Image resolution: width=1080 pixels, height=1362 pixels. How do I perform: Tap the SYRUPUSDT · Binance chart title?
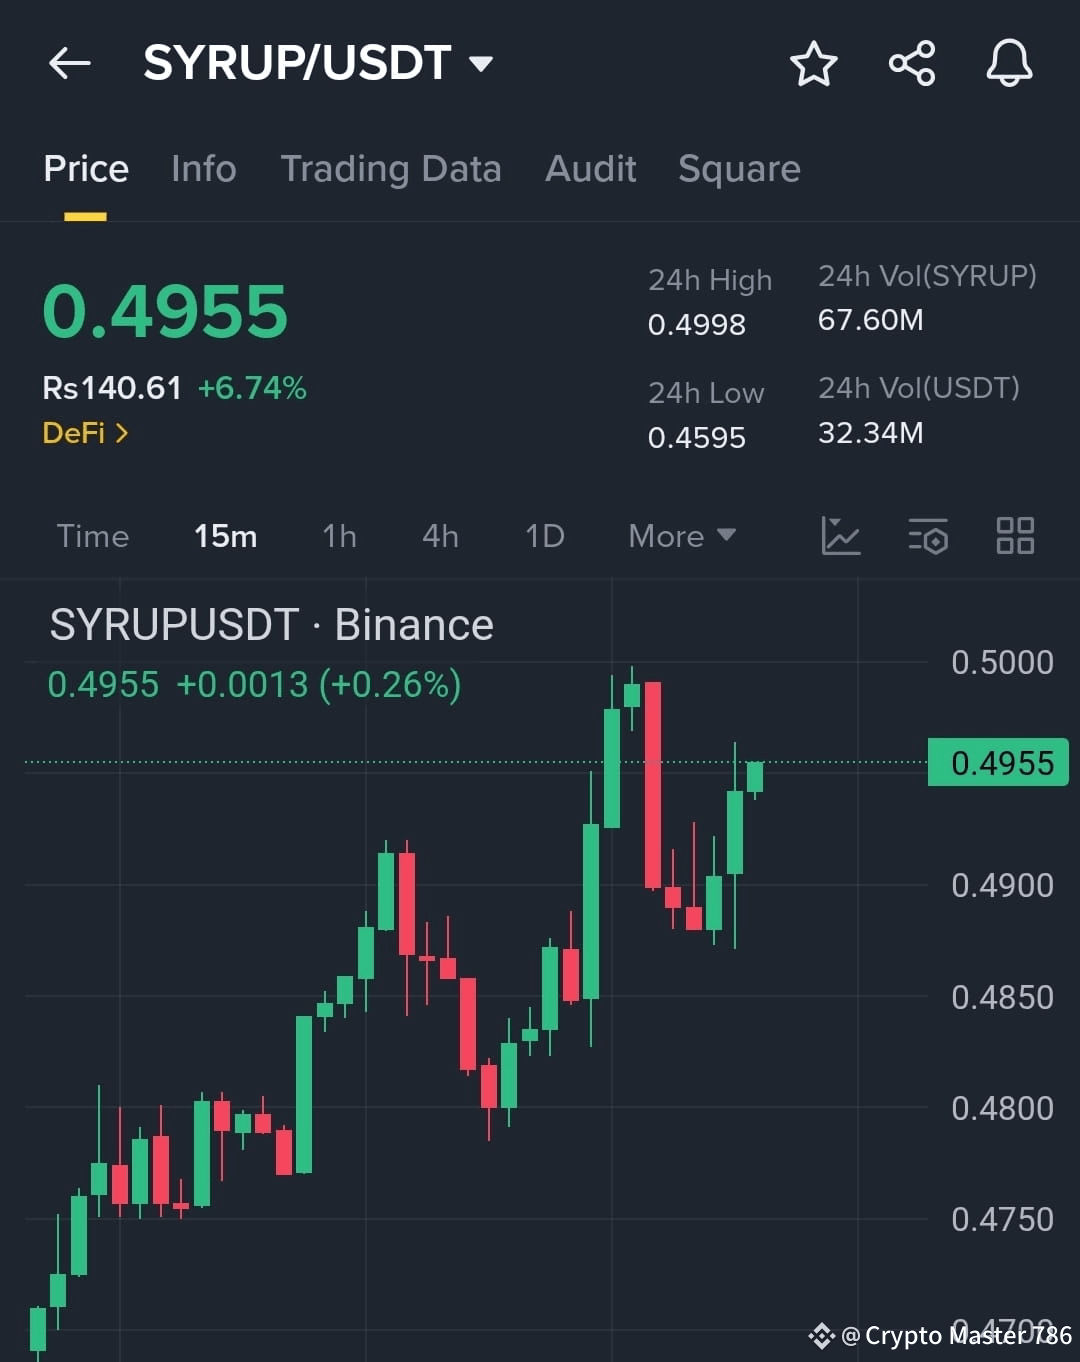click(x=271, y=625)
